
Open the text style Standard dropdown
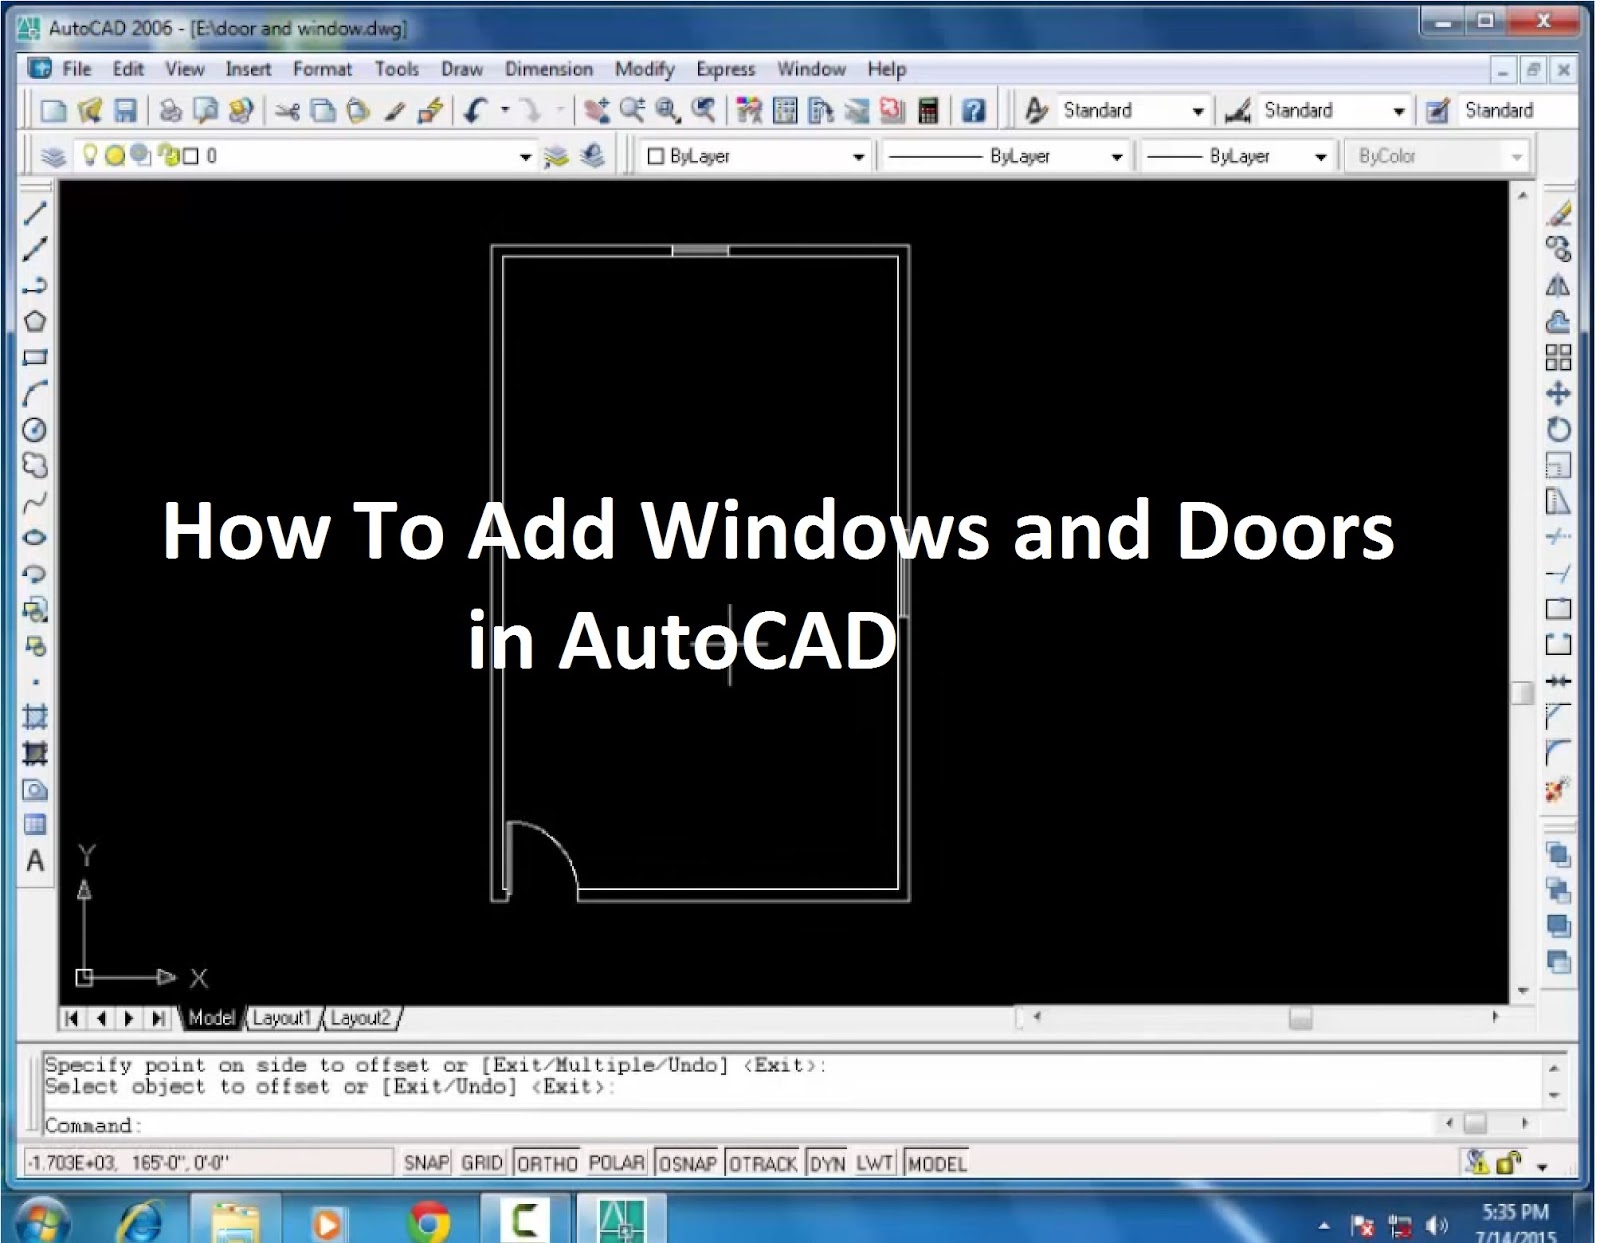(x=1197, y=111)
